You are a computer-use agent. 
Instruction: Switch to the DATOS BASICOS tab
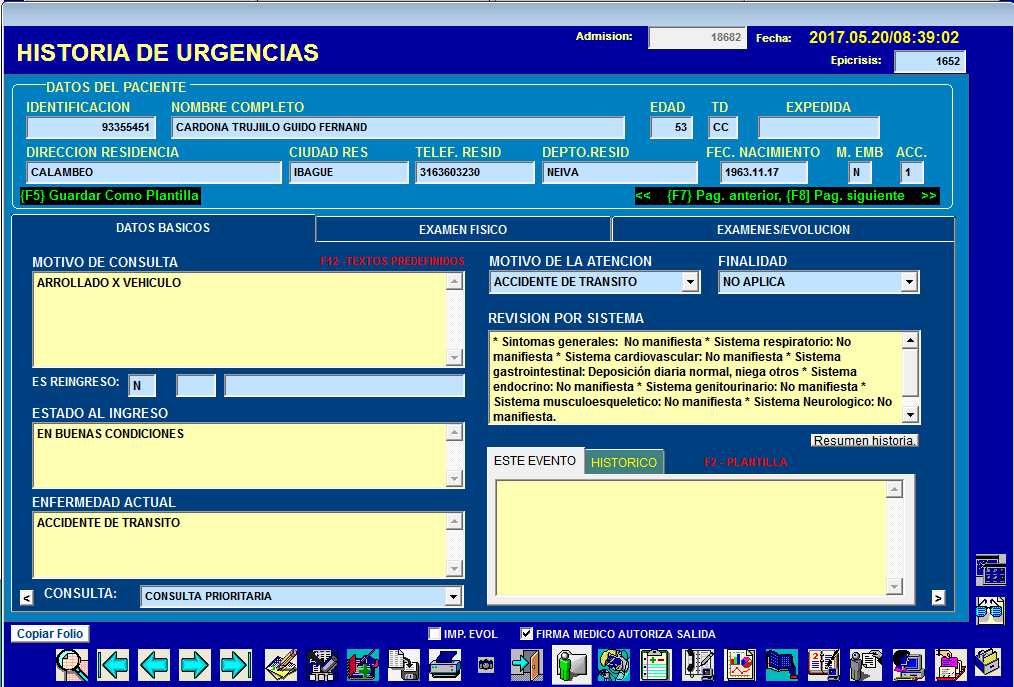tap(163, 228)
